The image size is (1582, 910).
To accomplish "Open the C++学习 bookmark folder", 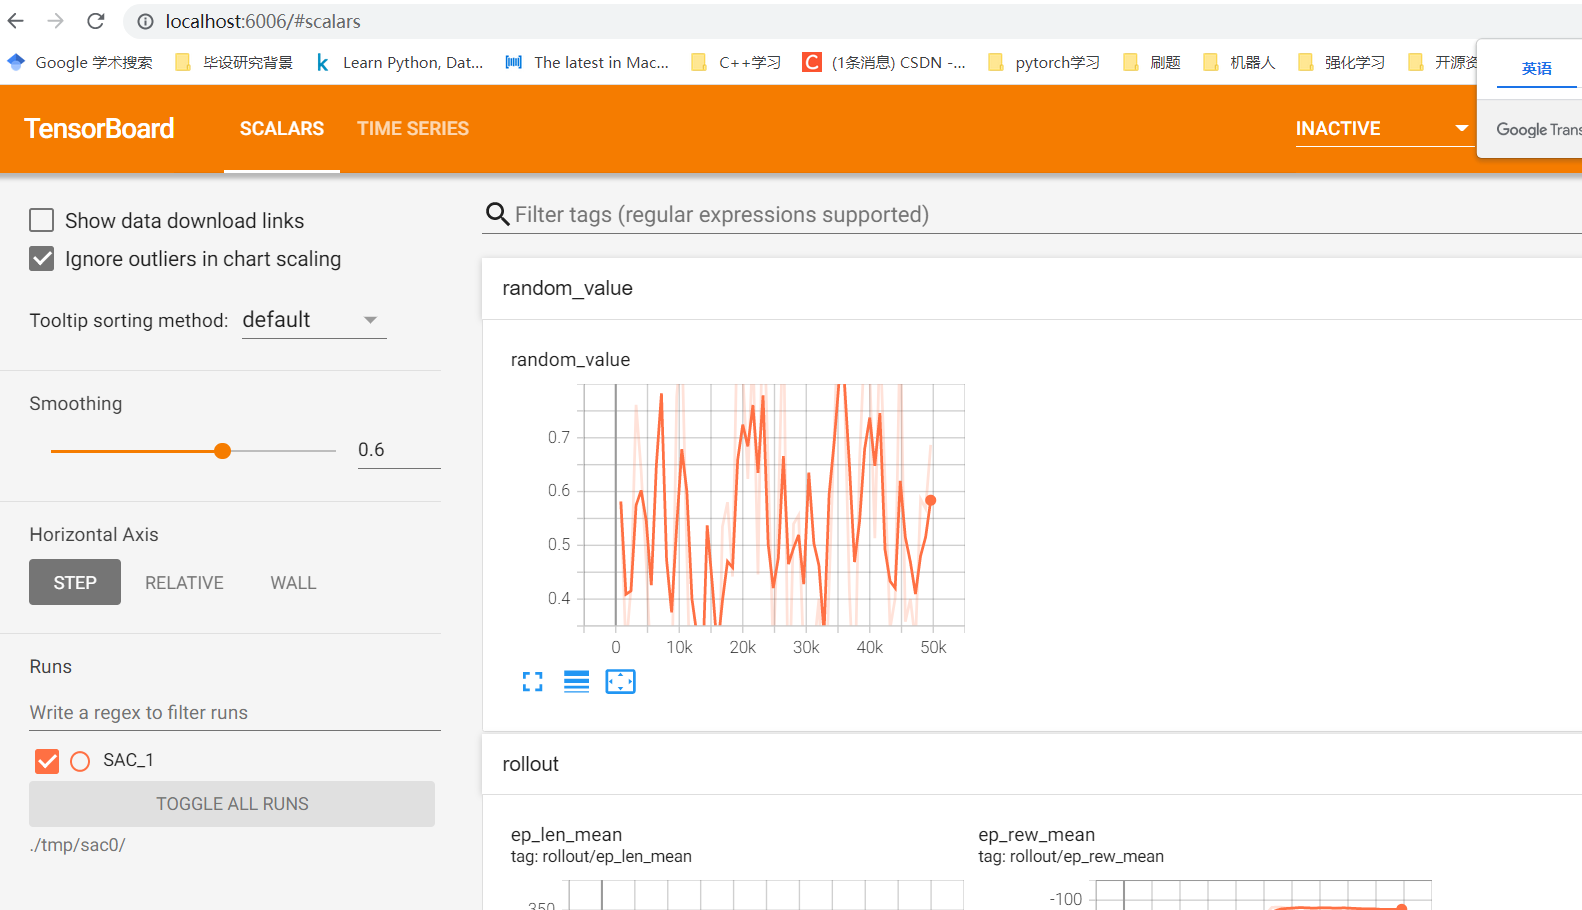I will coord(736,62).
